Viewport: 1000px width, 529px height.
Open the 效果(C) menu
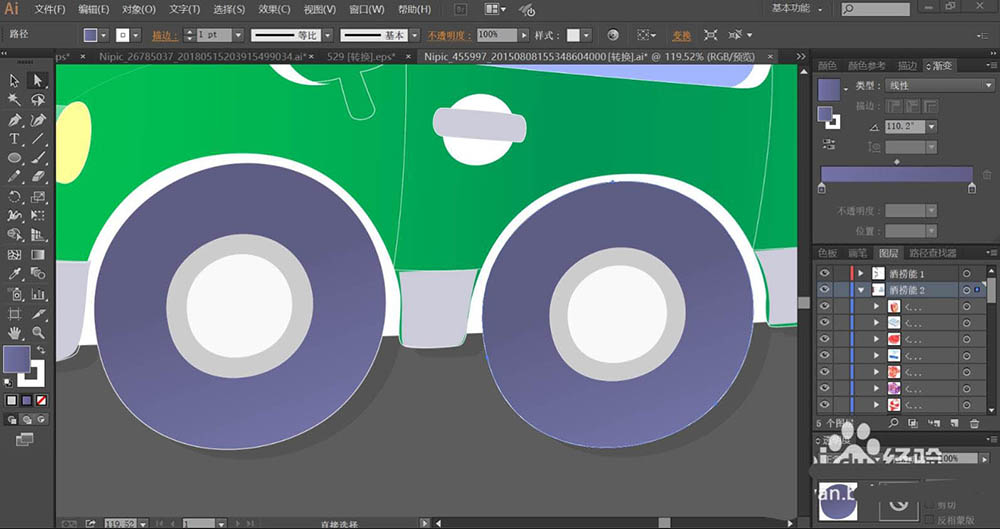(x=275, y=9)
